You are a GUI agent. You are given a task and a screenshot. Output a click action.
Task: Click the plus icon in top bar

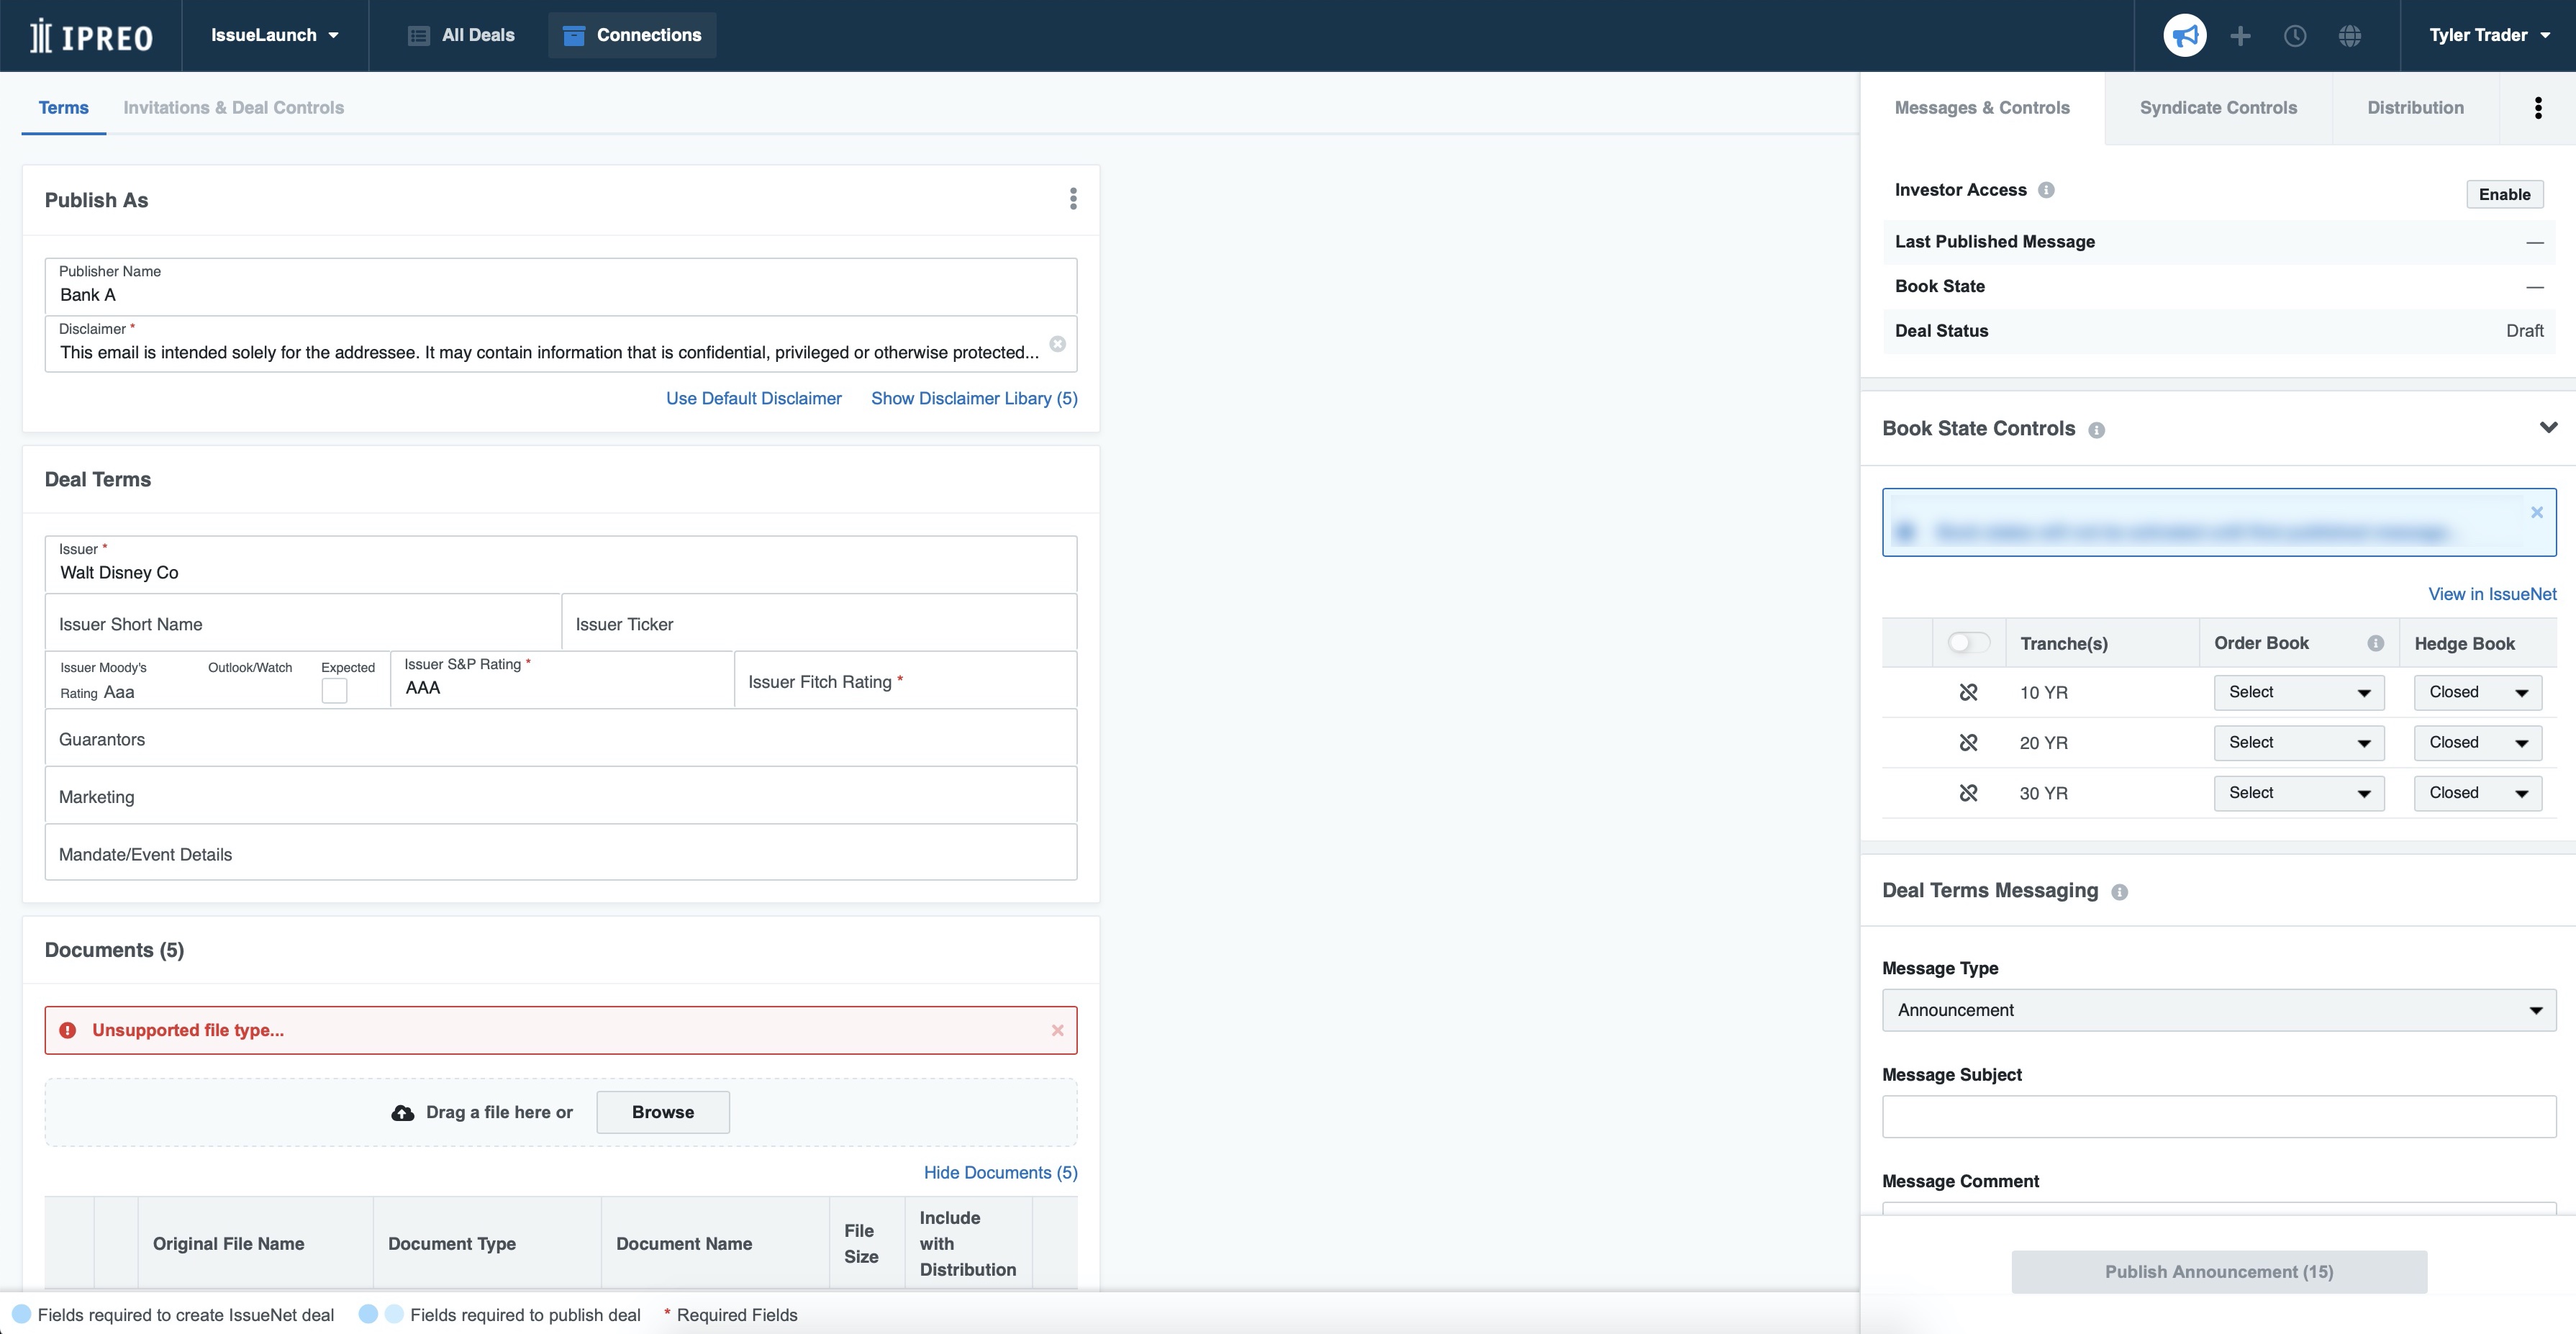[x=2240, y=36]
